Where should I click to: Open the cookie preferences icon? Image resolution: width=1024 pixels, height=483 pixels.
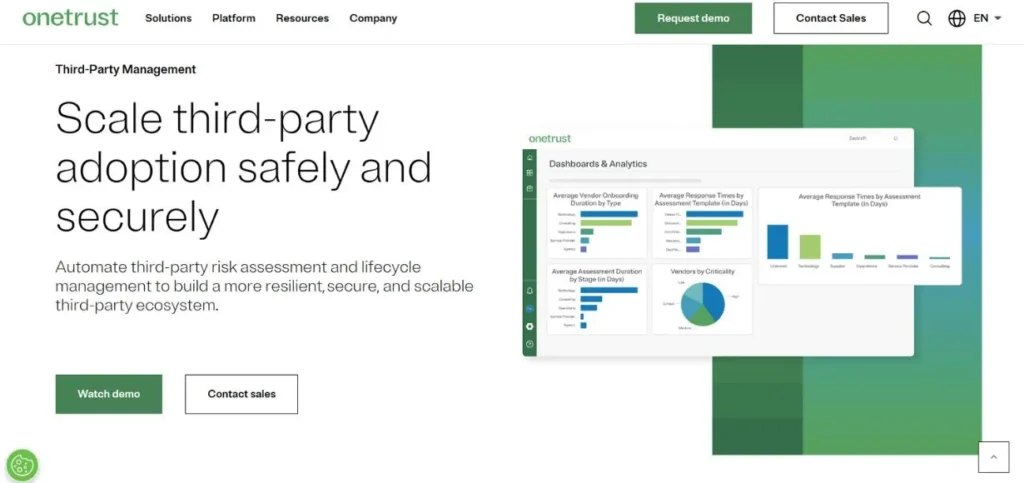[22, 464]
